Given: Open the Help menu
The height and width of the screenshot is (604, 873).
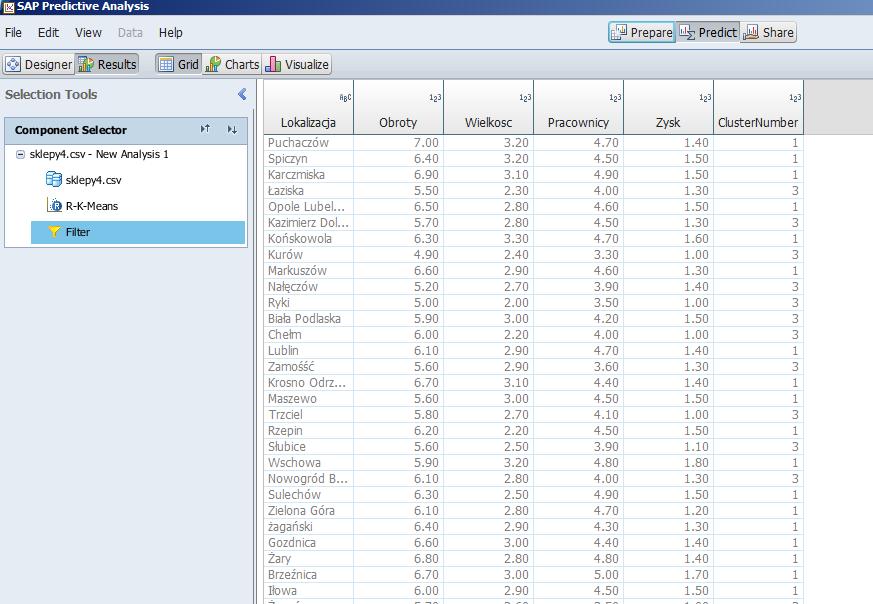Looking at the screenshot, I should 170,33.
